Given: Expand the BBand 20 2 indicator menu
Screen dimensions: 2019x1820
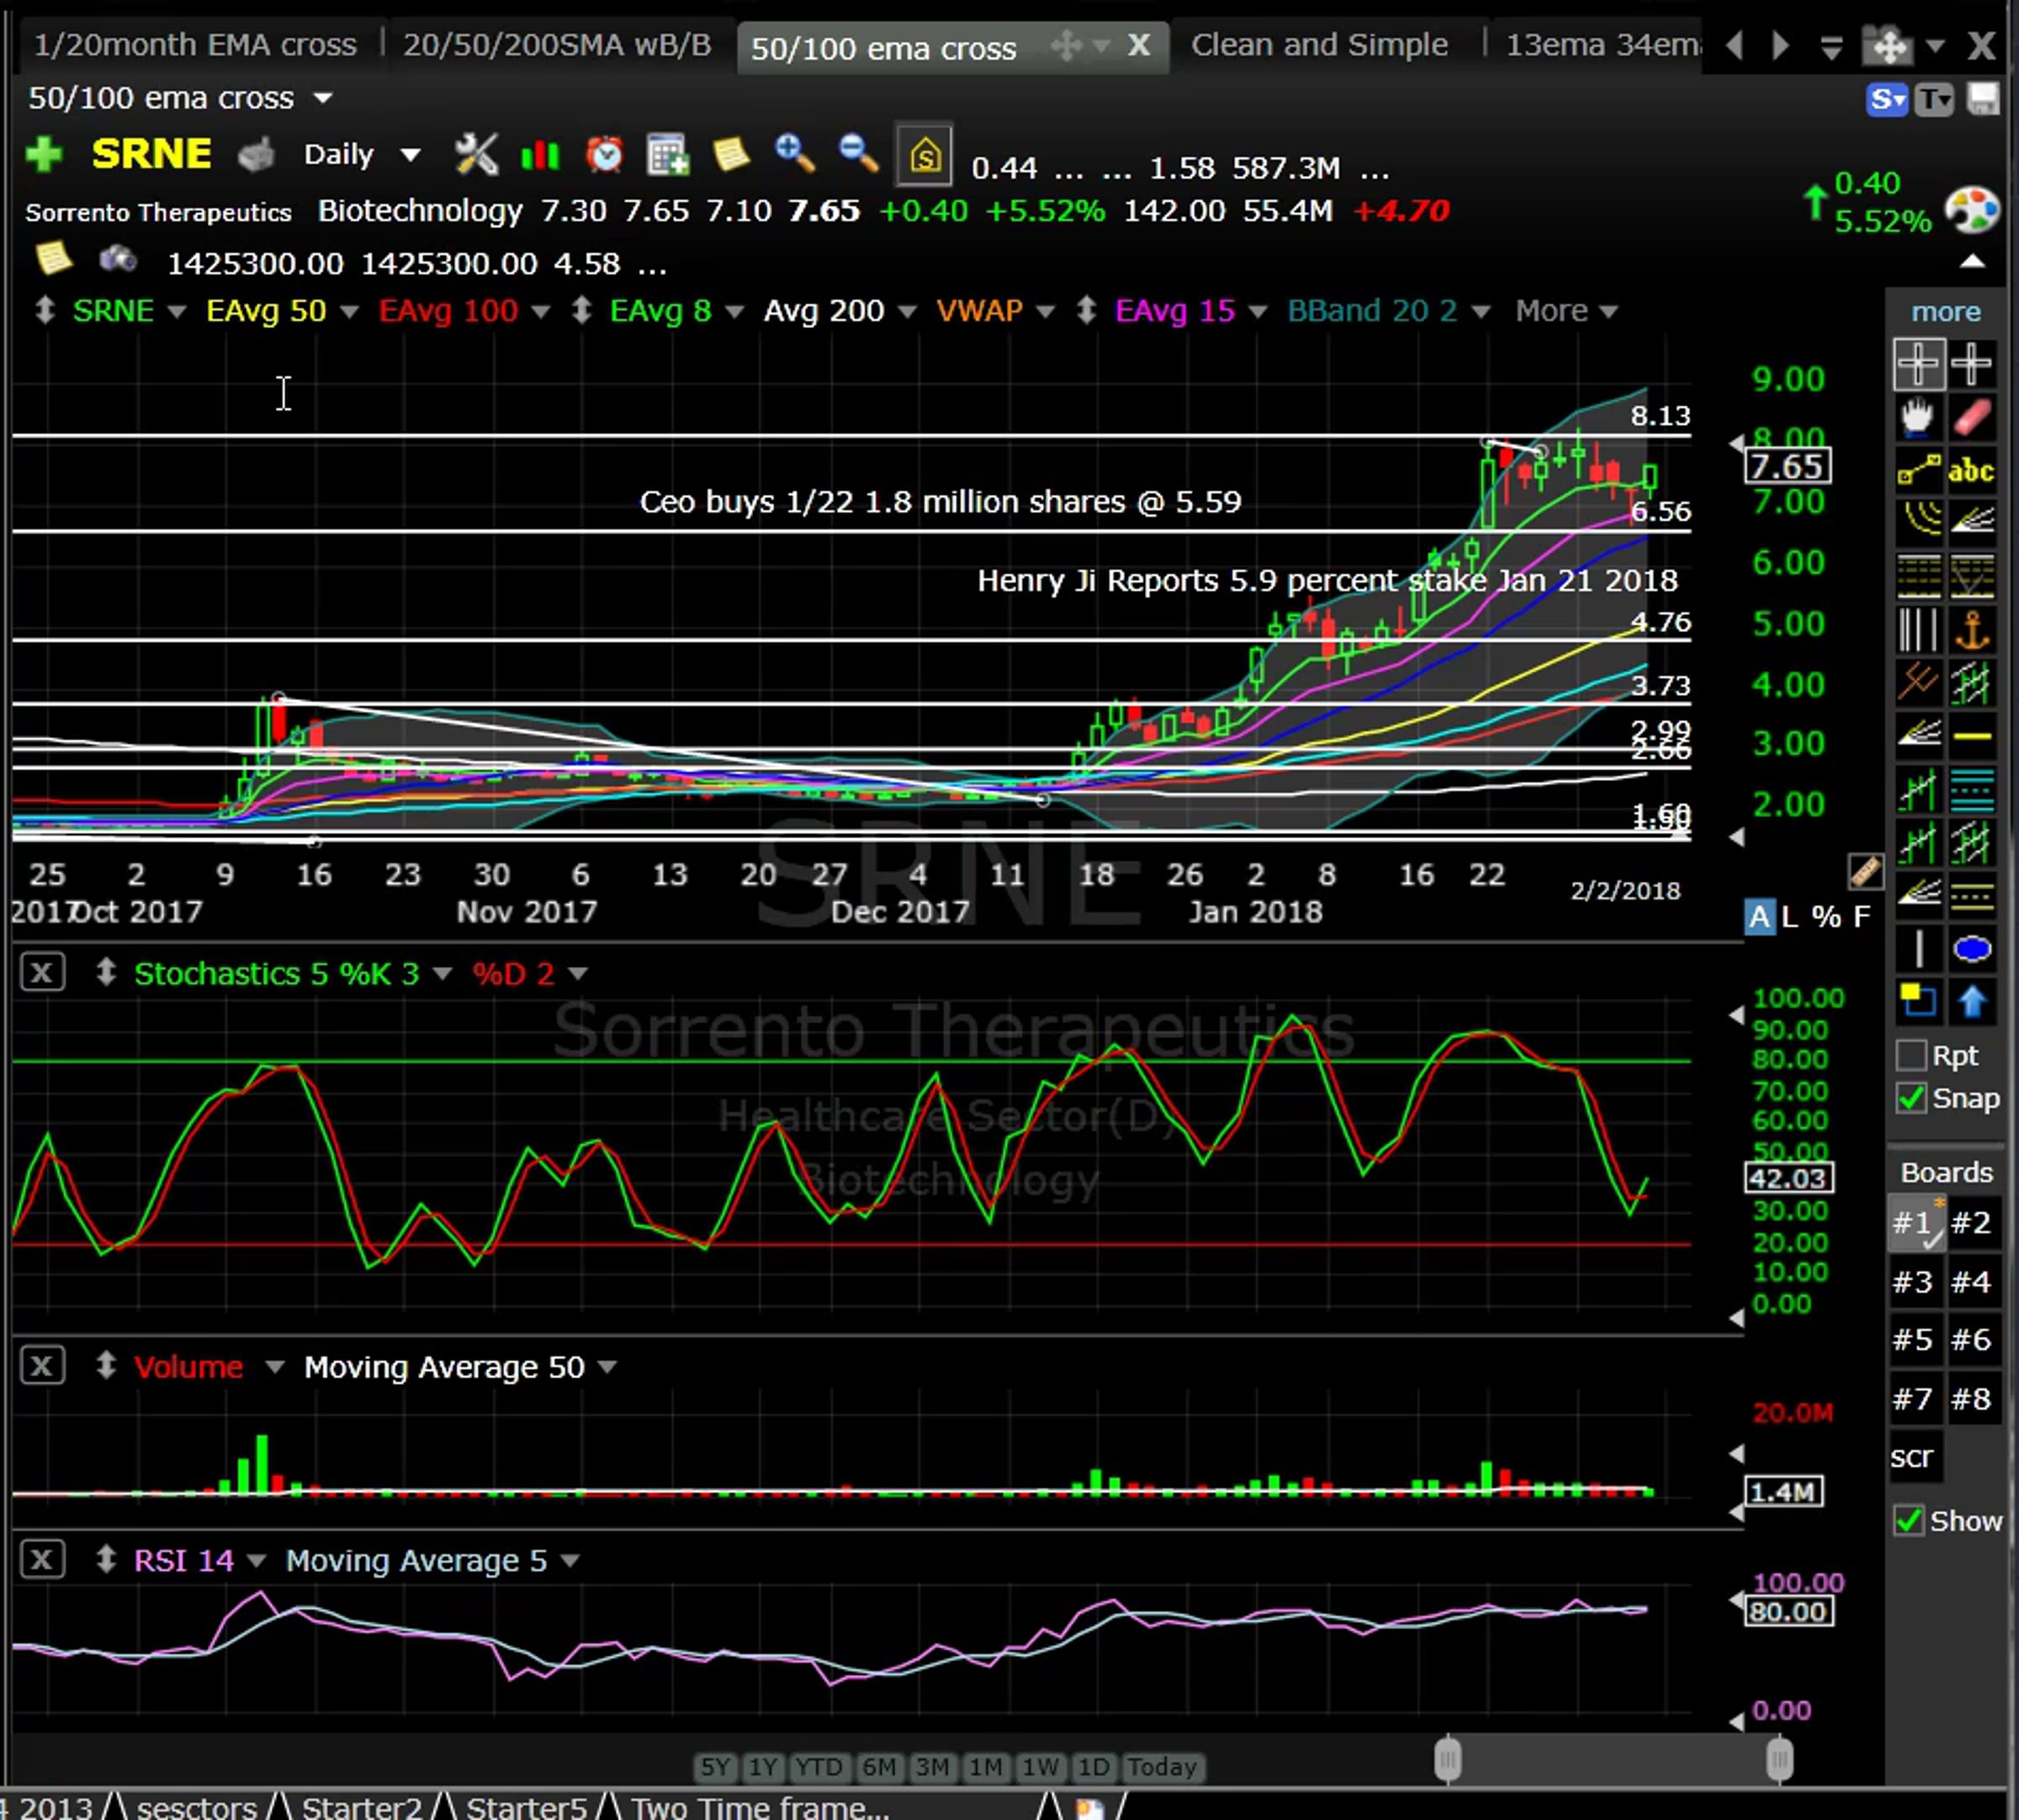Looking at the screenshot, I should (1481, 312).
